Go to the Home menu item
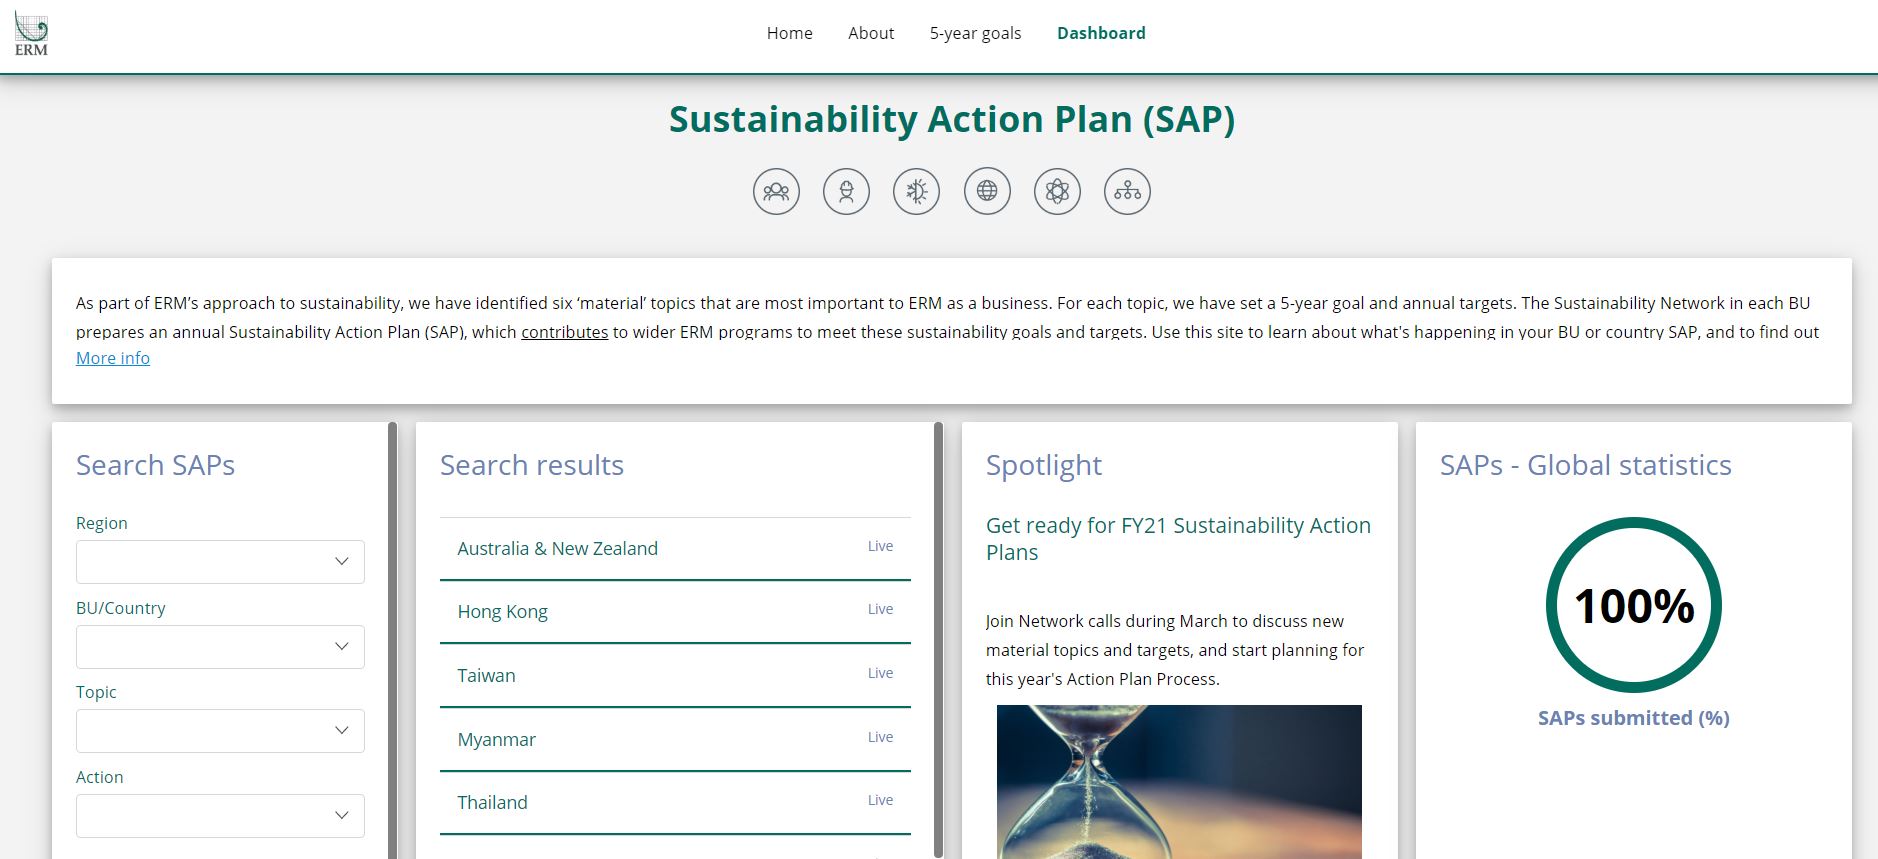Image resolution: width=1878 pixels, height=859 pixels. pyautogui.click(x=789, y=33)
